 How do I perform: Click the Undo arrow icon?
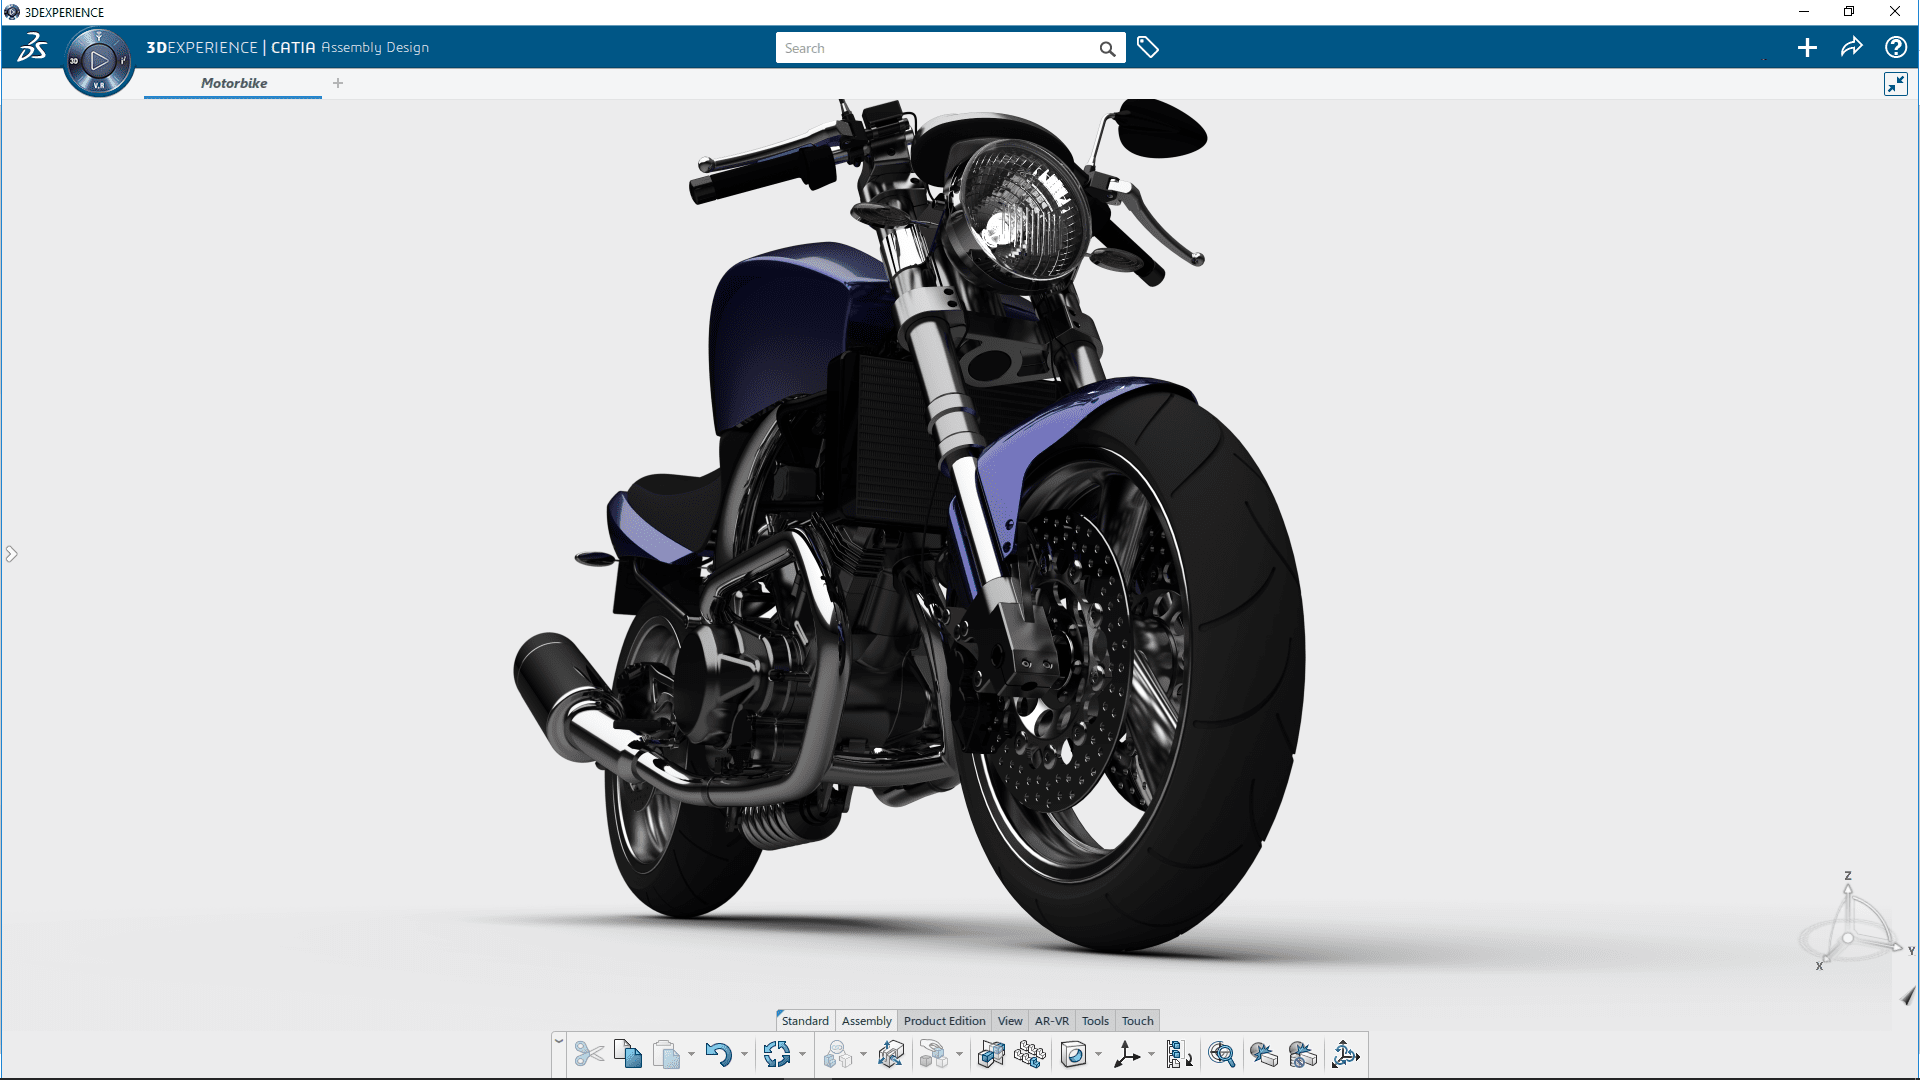click(x=718, y=1054)
